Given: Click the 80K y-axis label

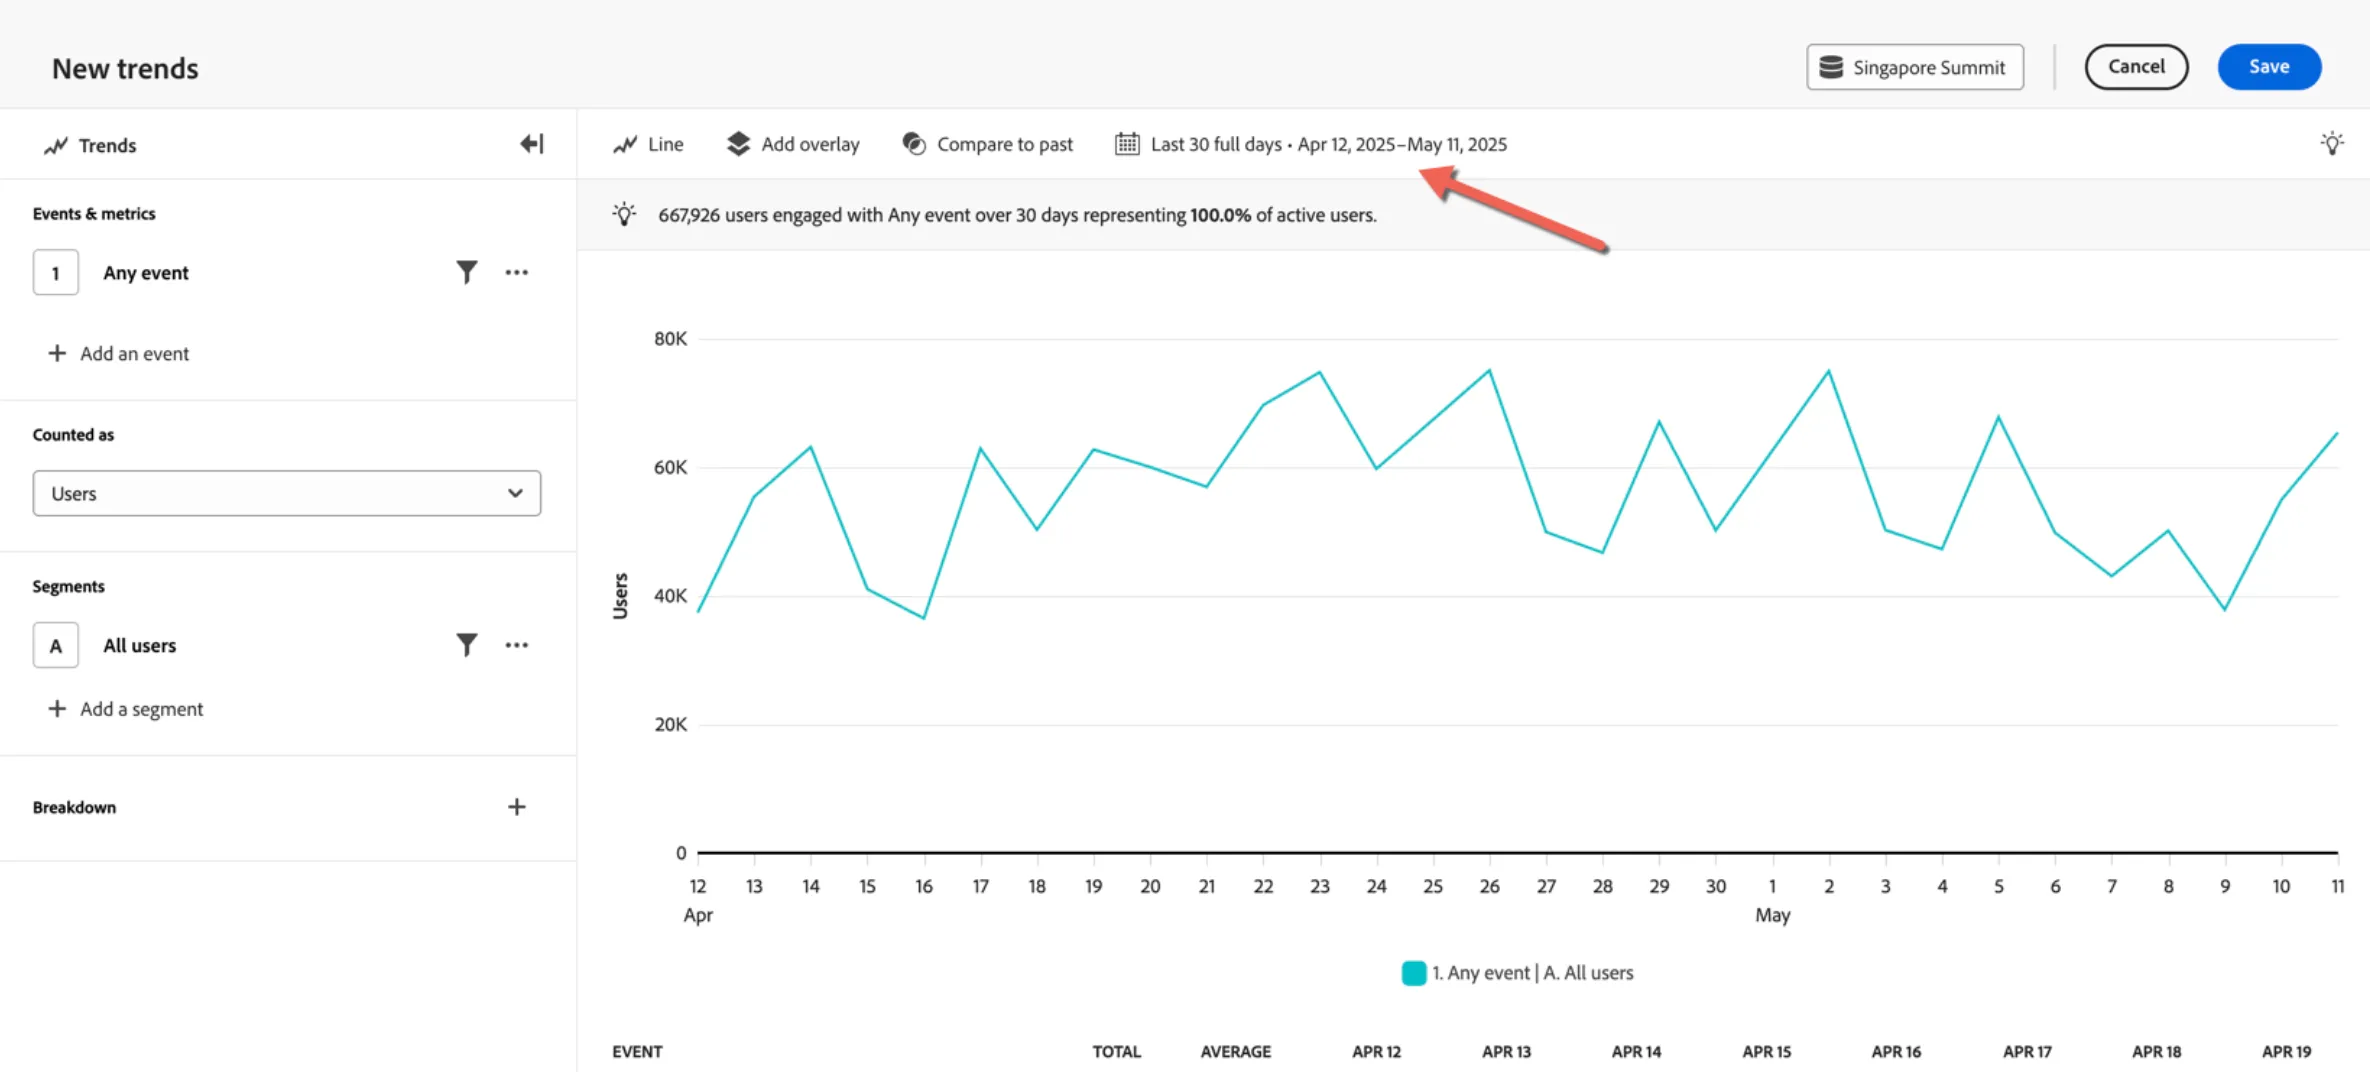Looking at the screenshot, I should pyautogui.click(x=670, y=339).
